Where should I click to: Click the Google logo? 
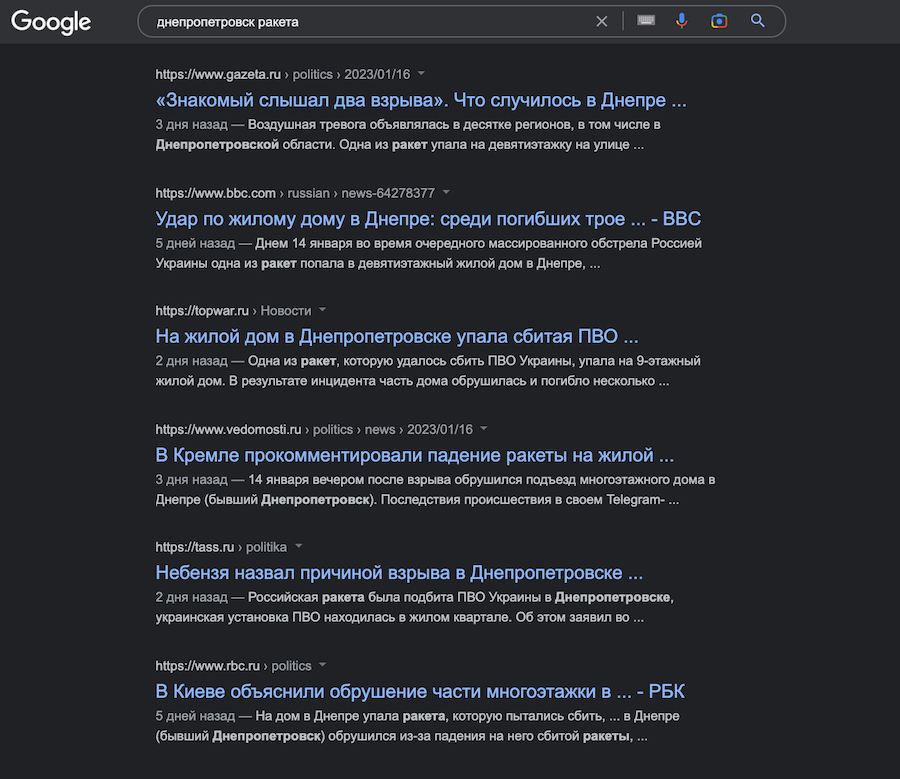pyautogui.click(x=51, y=22)
